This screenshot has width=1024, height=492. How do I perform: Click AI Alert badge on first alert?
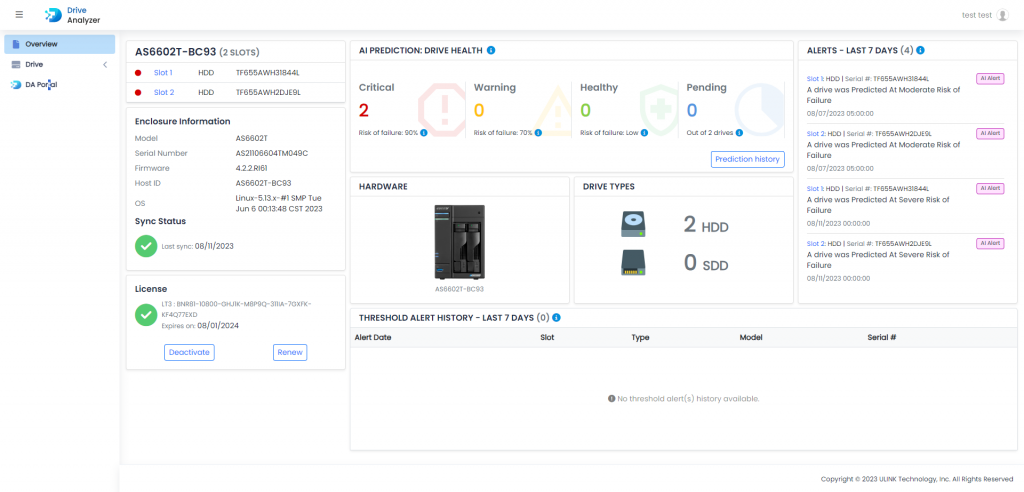[x=990, y=78]
